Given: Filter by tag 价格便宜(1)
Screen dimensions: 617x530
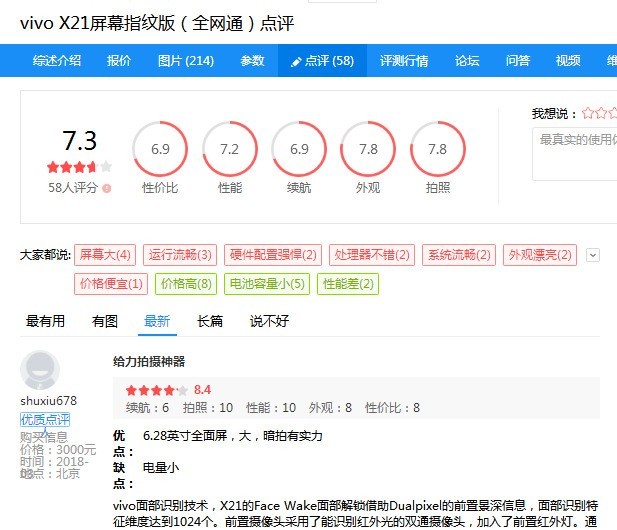Looking at the screenshot, I should click(x=111, y=284).
